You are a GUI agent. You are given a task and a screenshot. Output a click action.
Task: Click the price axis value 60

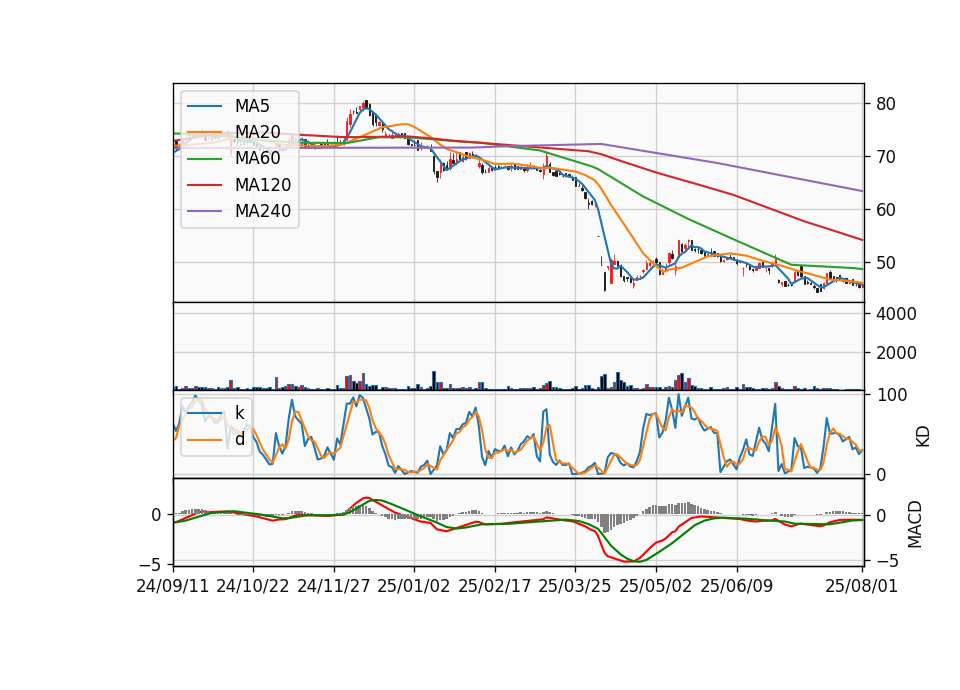tap(886, 210)
